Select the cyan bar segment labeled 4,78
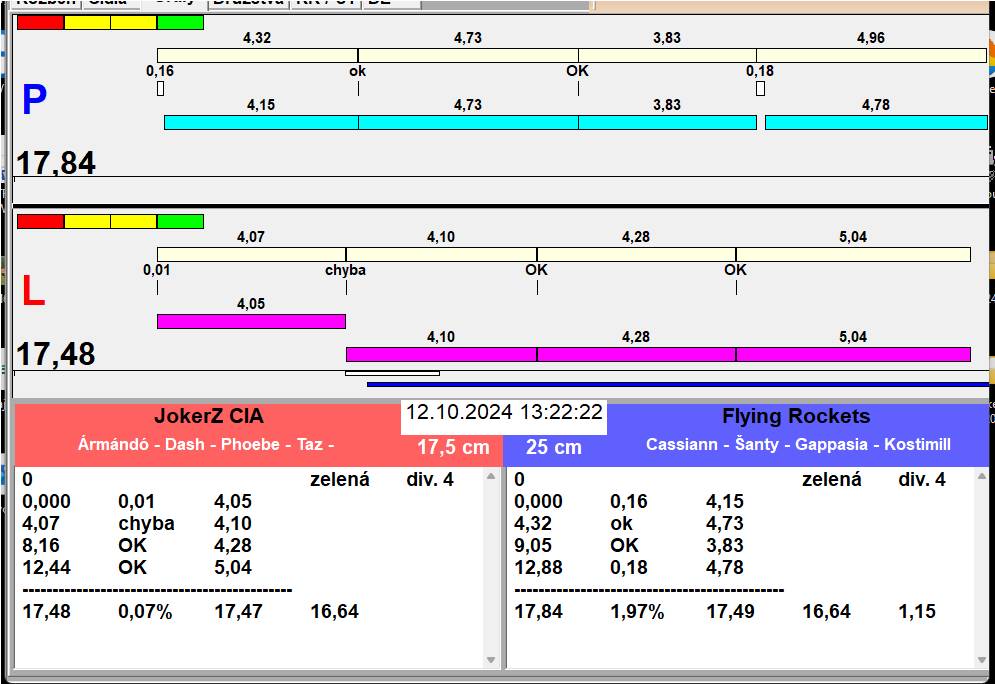This screenshot has width=995, height=684. (876, 122)
